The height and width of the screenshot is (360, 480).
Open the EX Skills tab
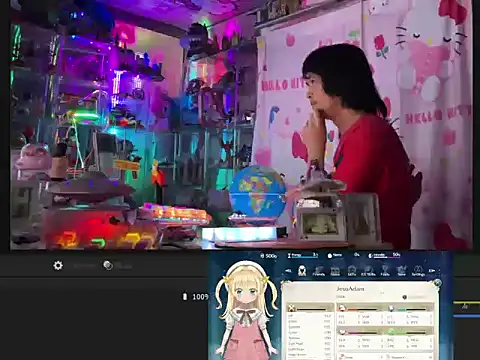point(368,271)
